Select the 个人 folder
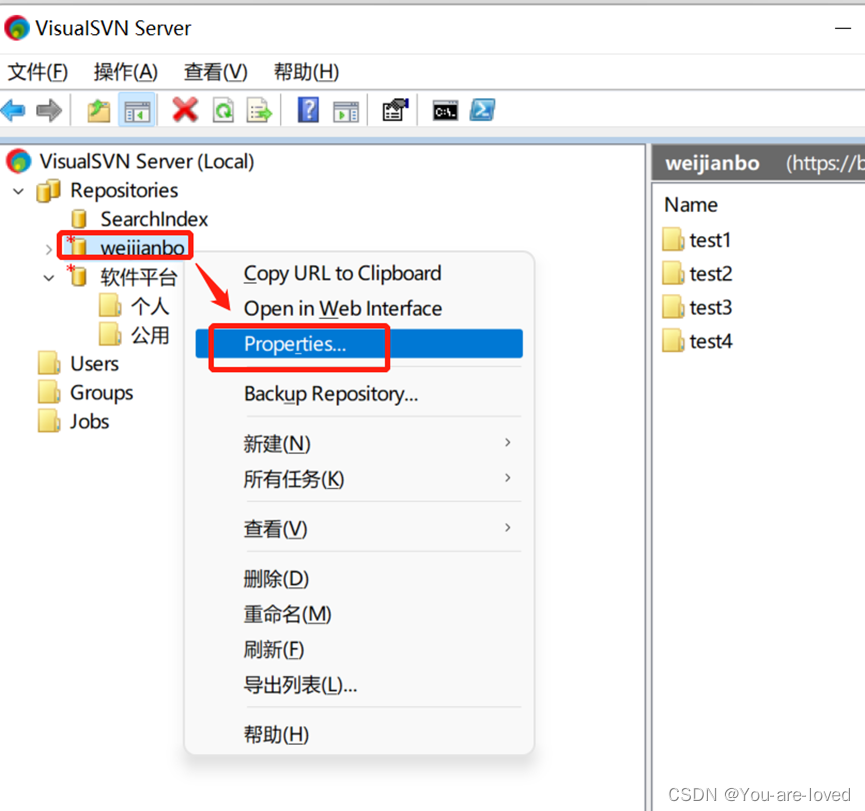 149,306
